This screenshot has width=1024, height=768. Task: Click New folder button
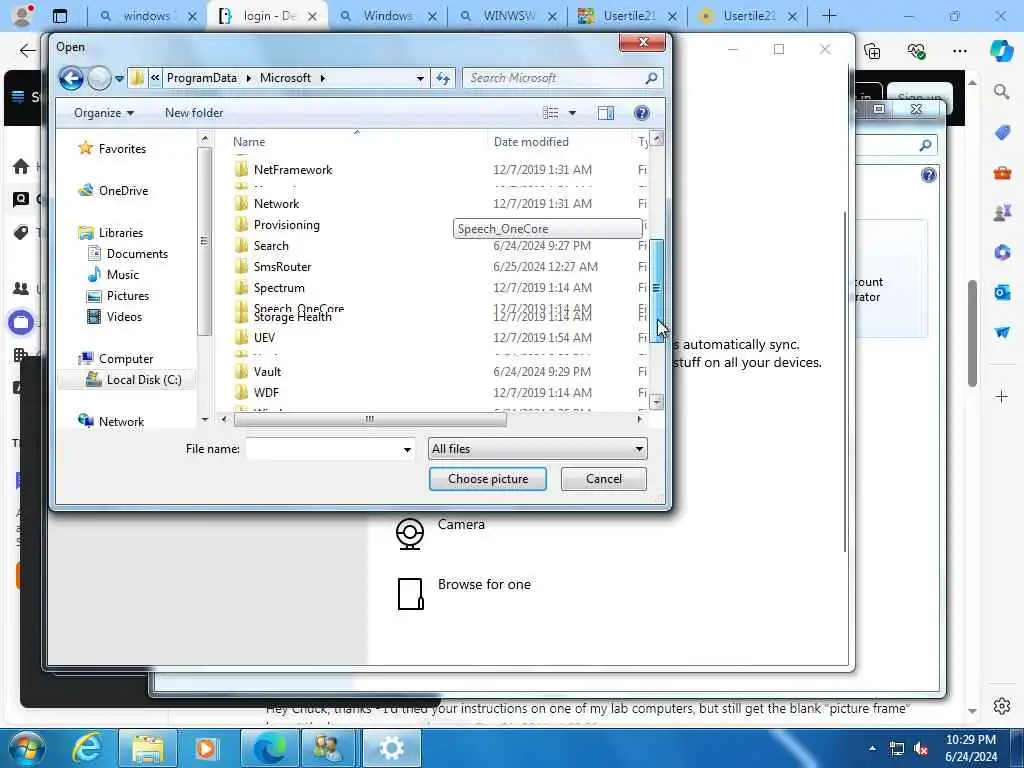[x=194, y=113]
